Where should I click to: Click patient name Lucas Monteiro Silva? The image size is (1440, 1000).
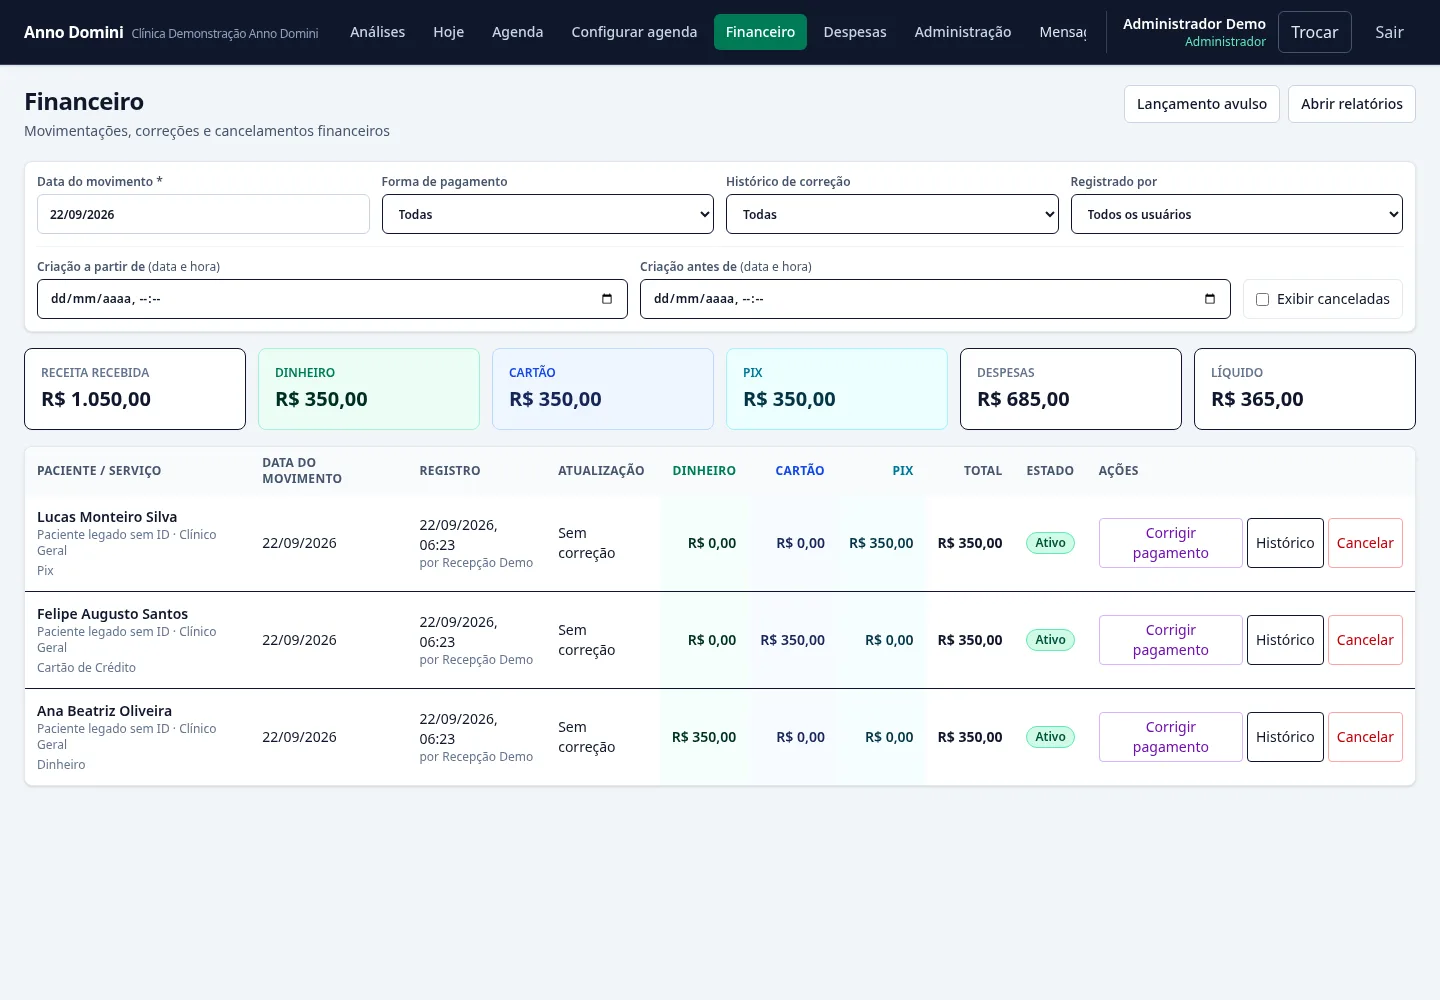(107, 517)
